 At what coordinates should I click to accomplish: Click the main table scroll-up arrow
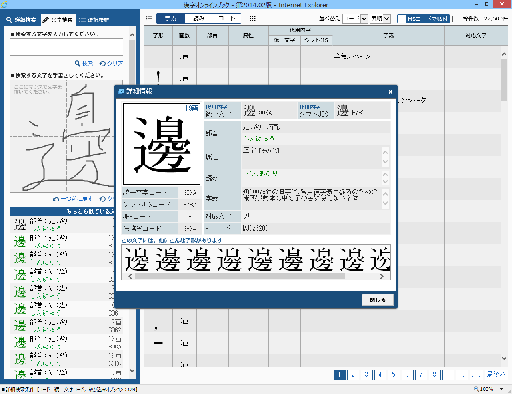click(x=504, y=54)
